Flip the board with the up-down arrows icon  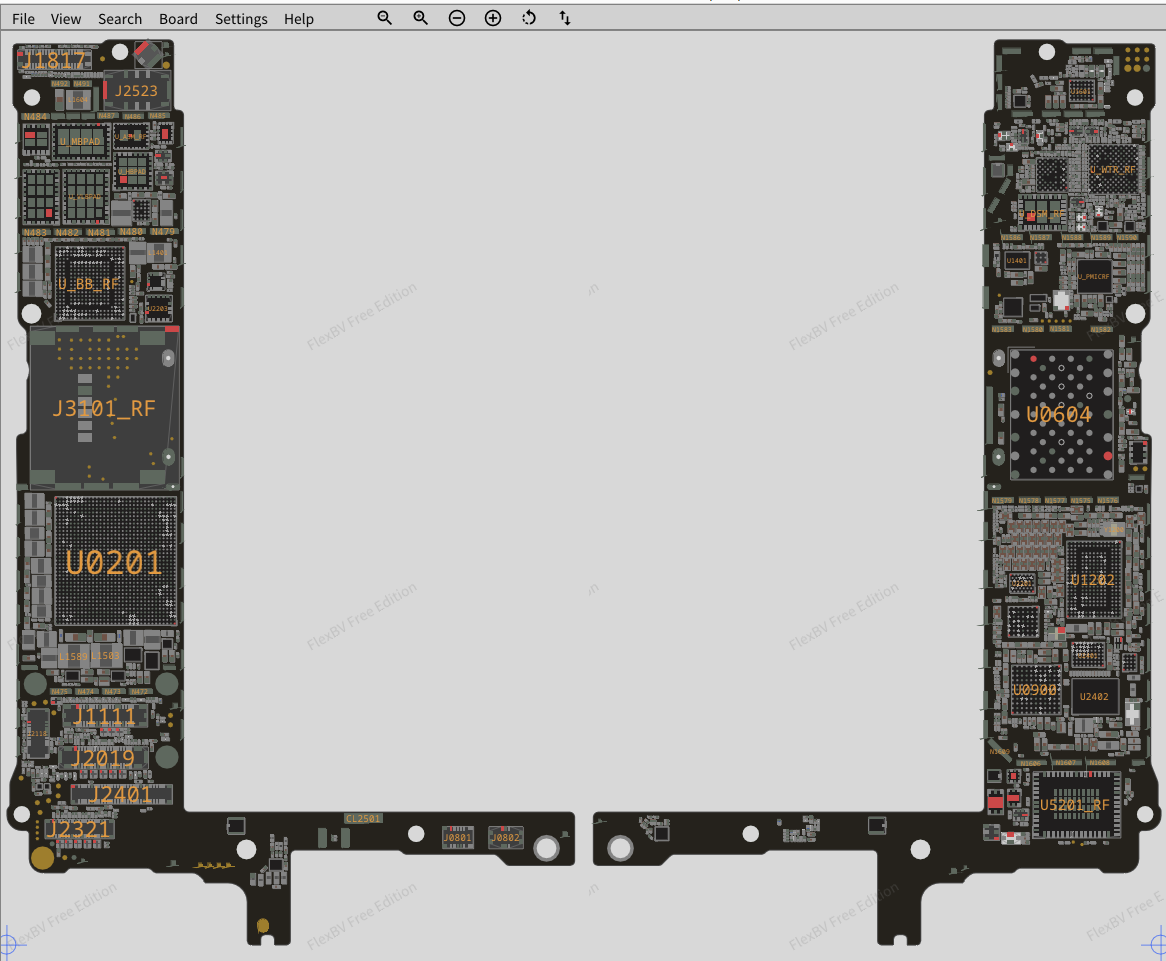tap(565, 18)
